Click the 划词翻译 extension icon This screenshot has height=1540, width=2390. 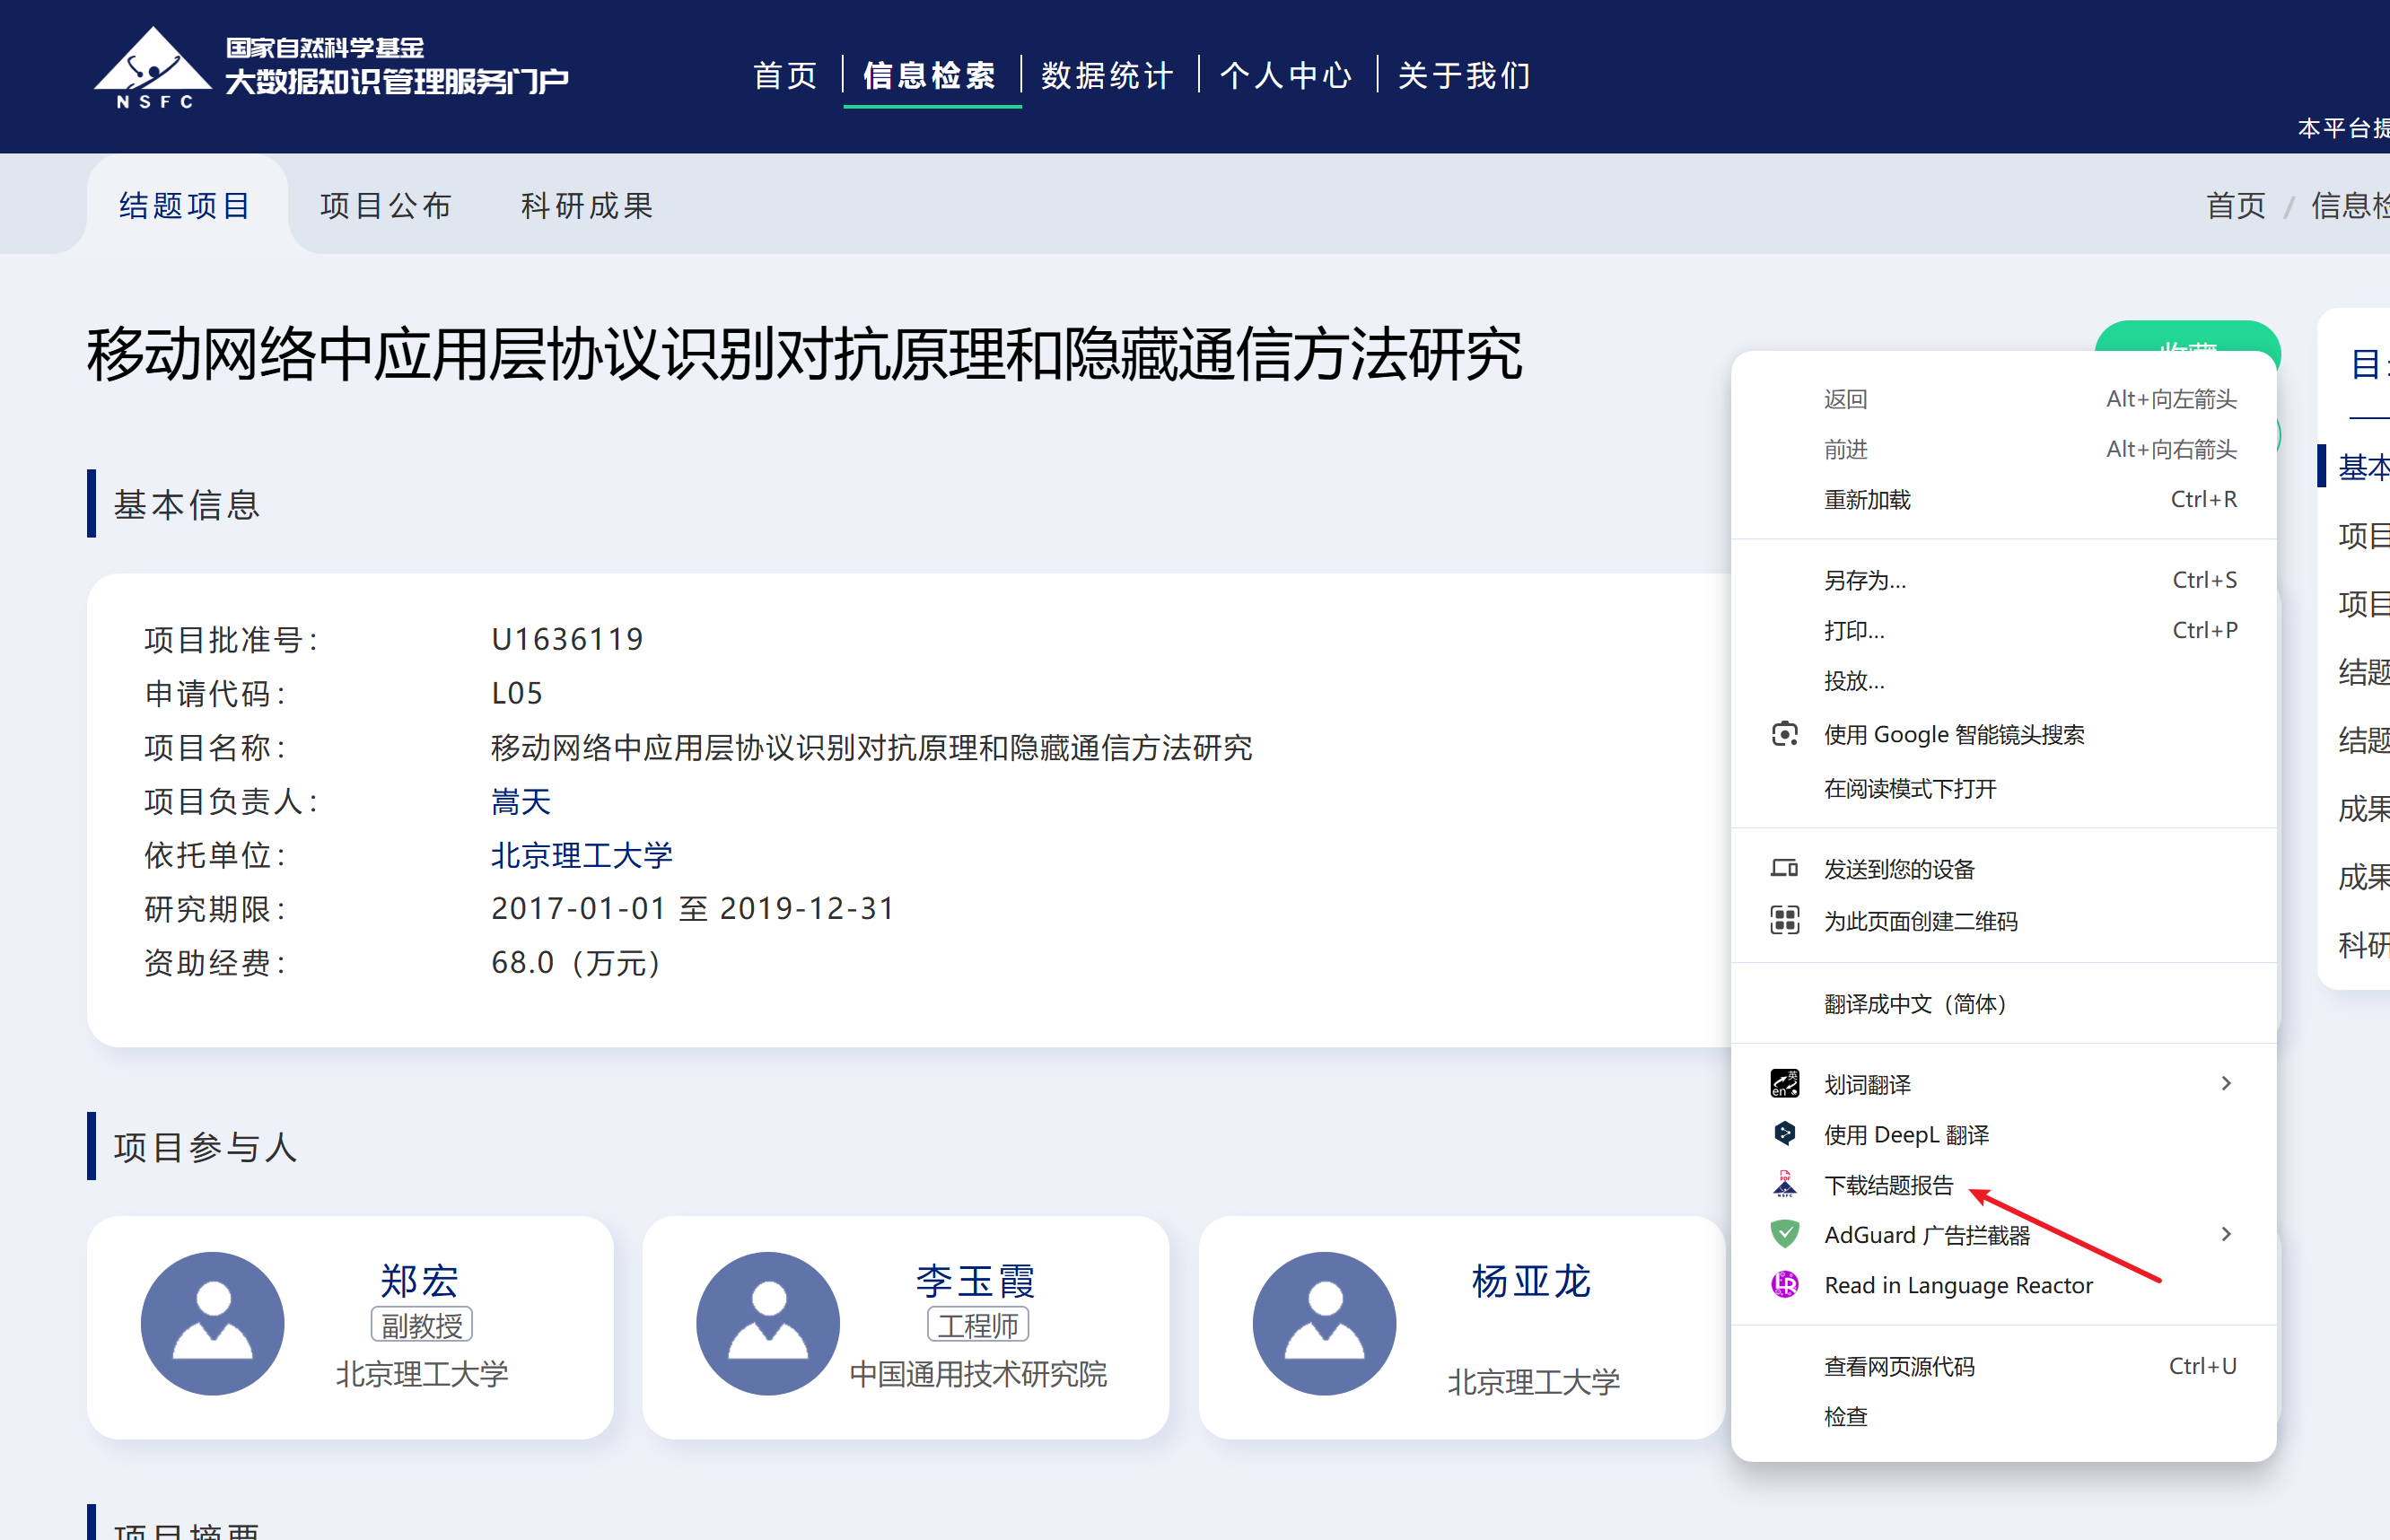pos(1784,1084)
